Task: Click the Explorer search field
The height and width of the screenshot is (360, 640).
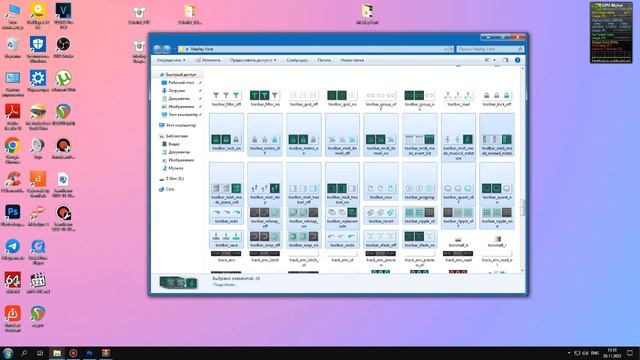Action: [490, 49]
